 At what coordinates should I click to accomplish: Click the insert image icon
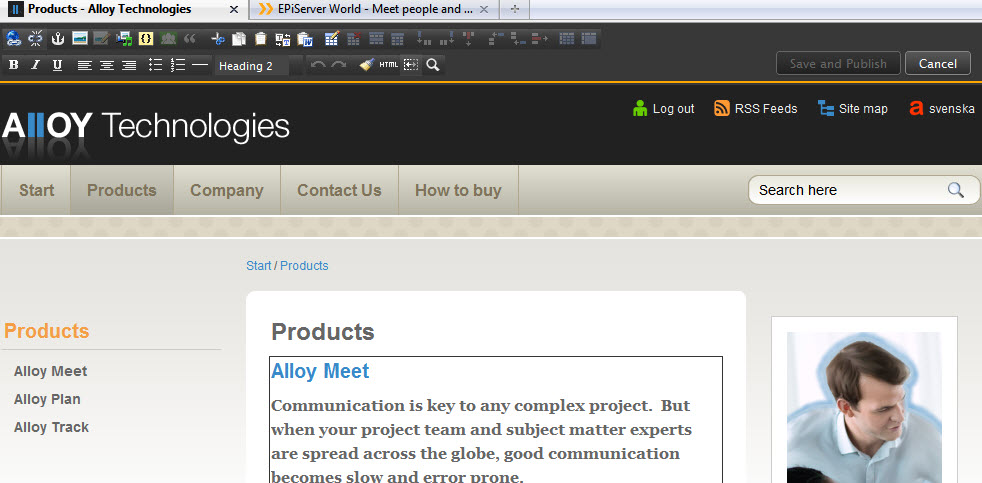point(79,39)
